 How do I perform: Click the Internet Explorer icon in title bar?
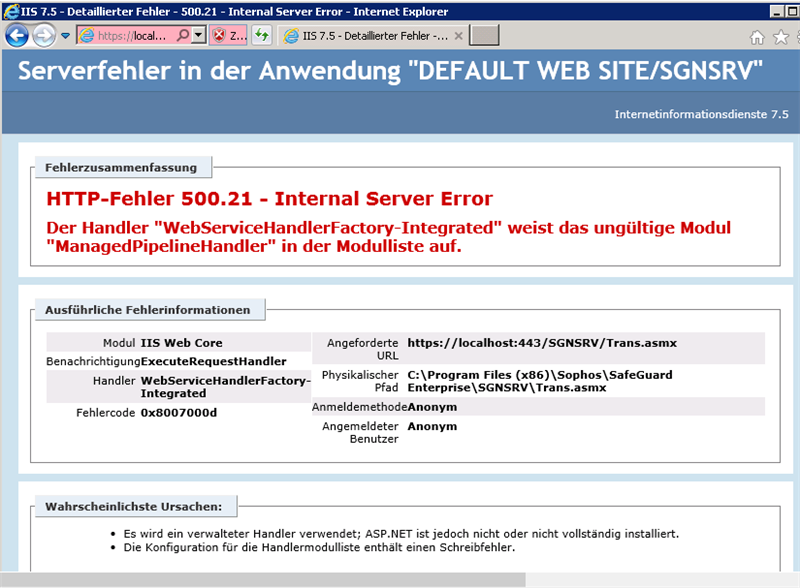pyautogui.click(x=11, y=11)
